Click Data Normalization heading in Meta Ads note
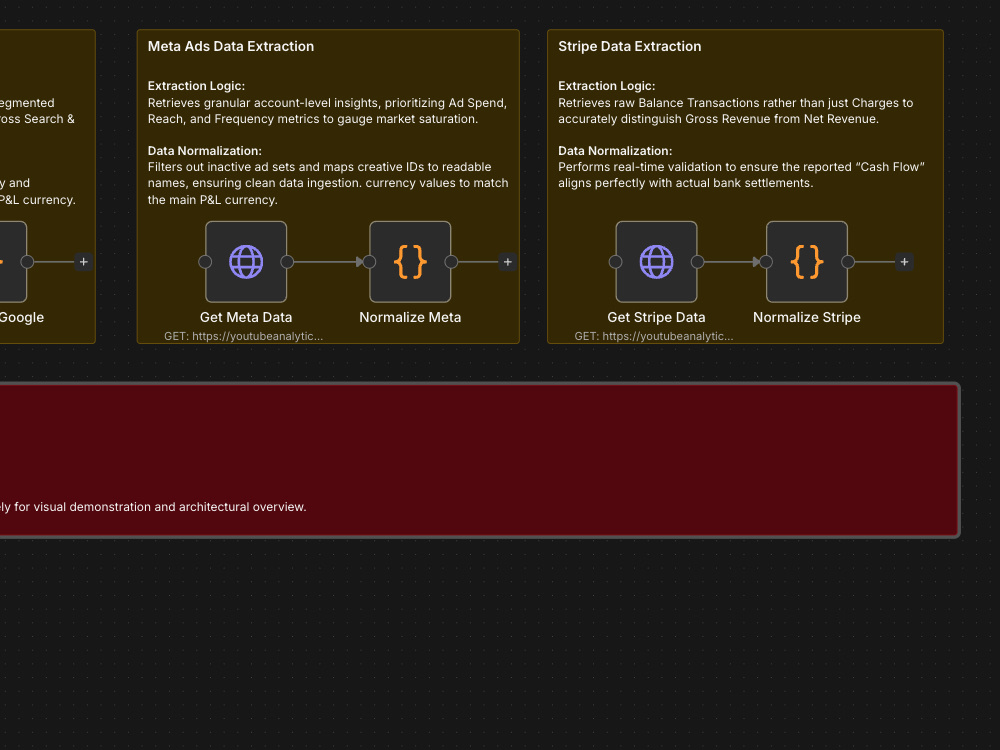Viewport: 1000px width, 750px height. tap(205, 151)
